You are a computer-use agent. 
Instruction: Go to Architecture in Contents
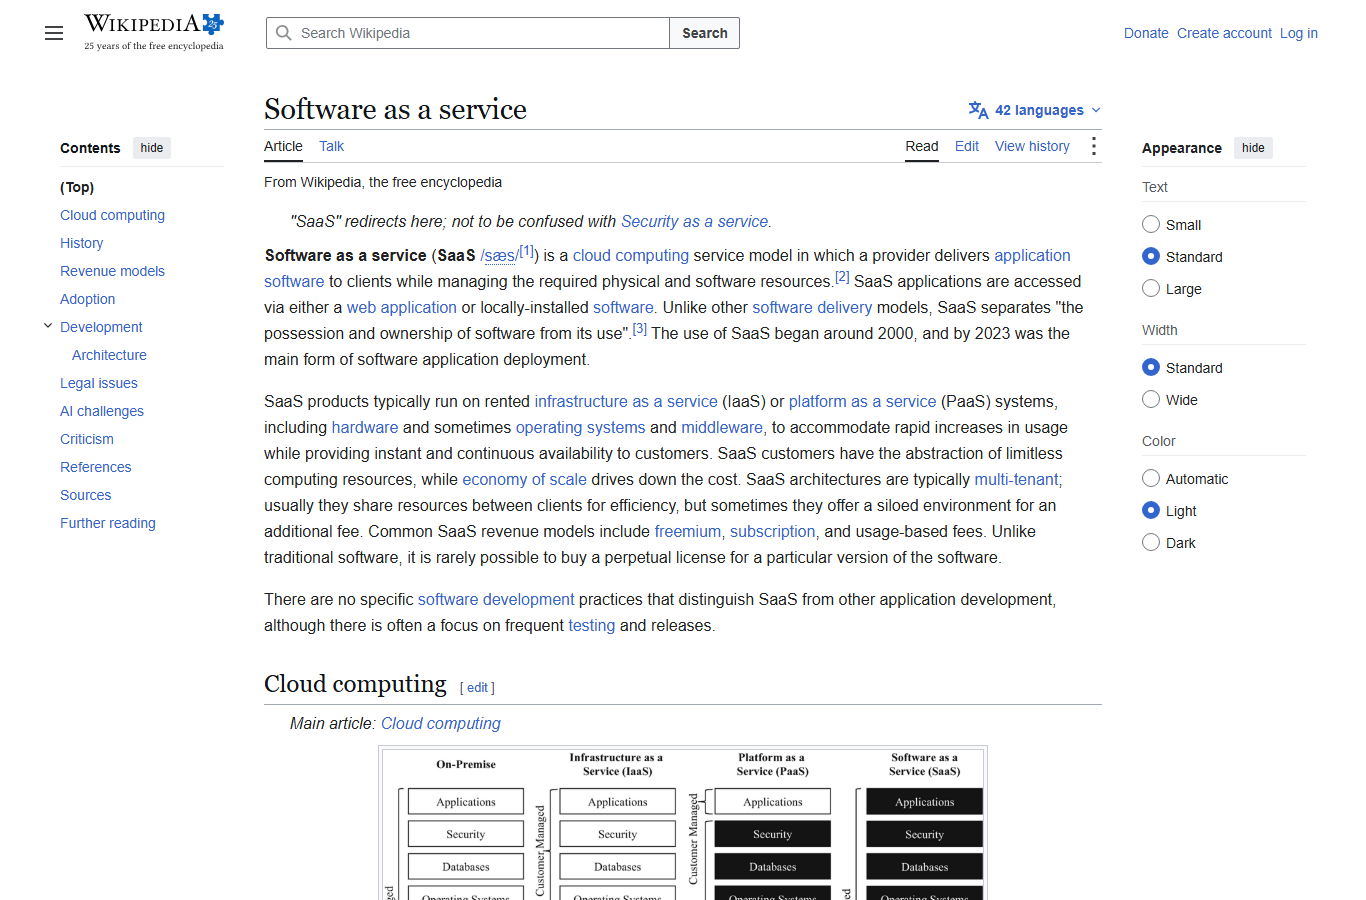pos(109,355)
